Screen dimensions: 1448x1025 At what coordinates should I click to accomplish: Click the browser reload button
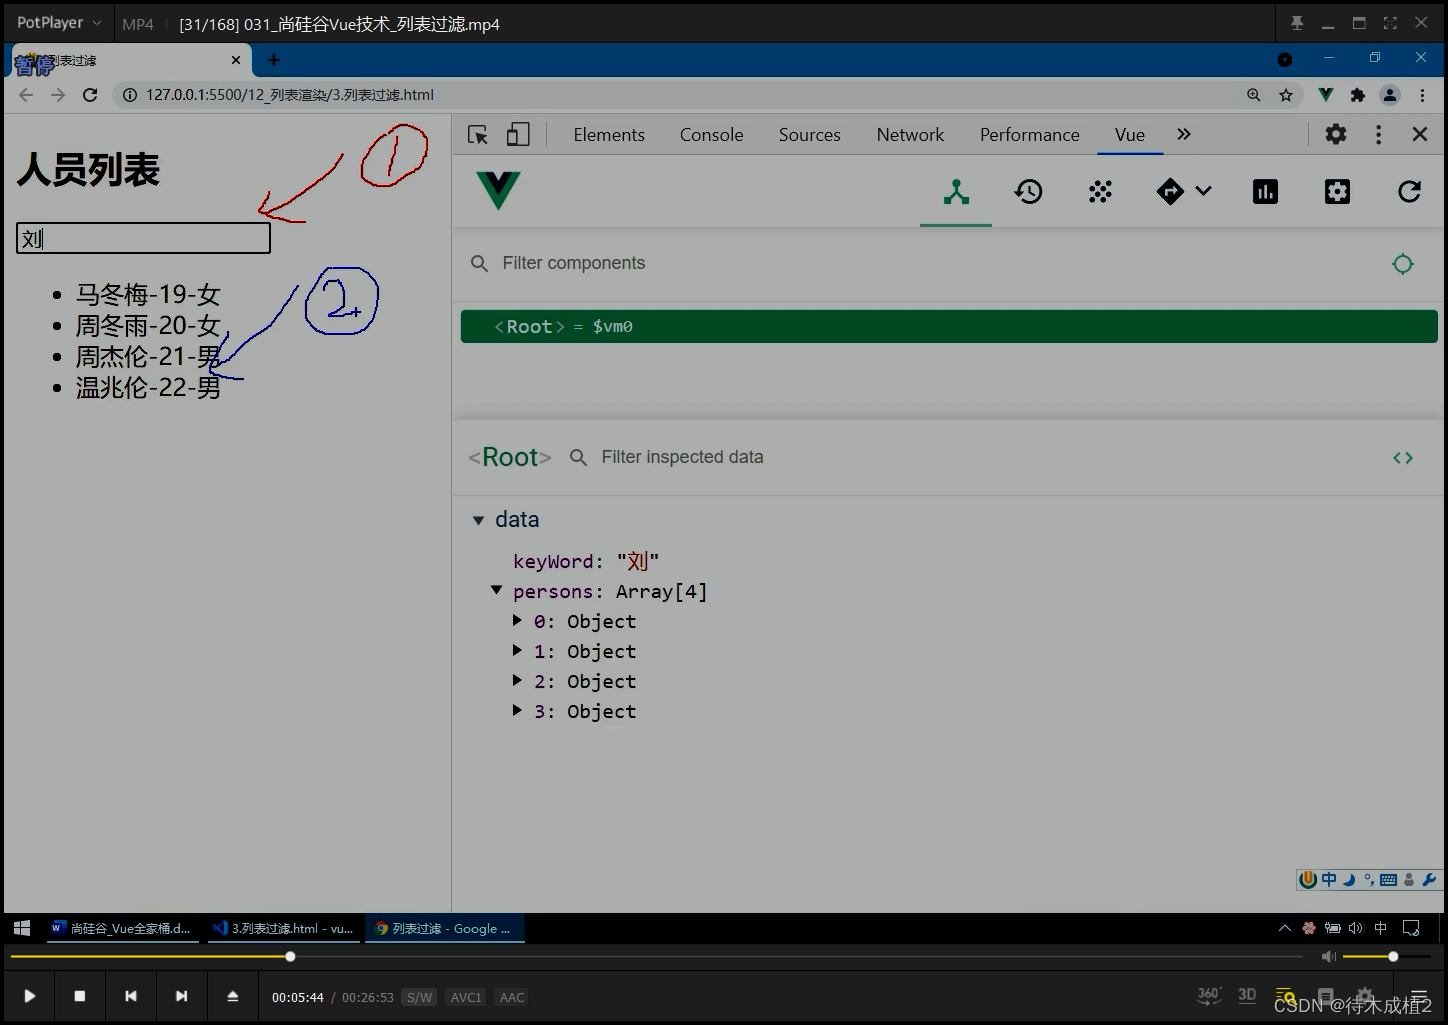tap(90, 95)
